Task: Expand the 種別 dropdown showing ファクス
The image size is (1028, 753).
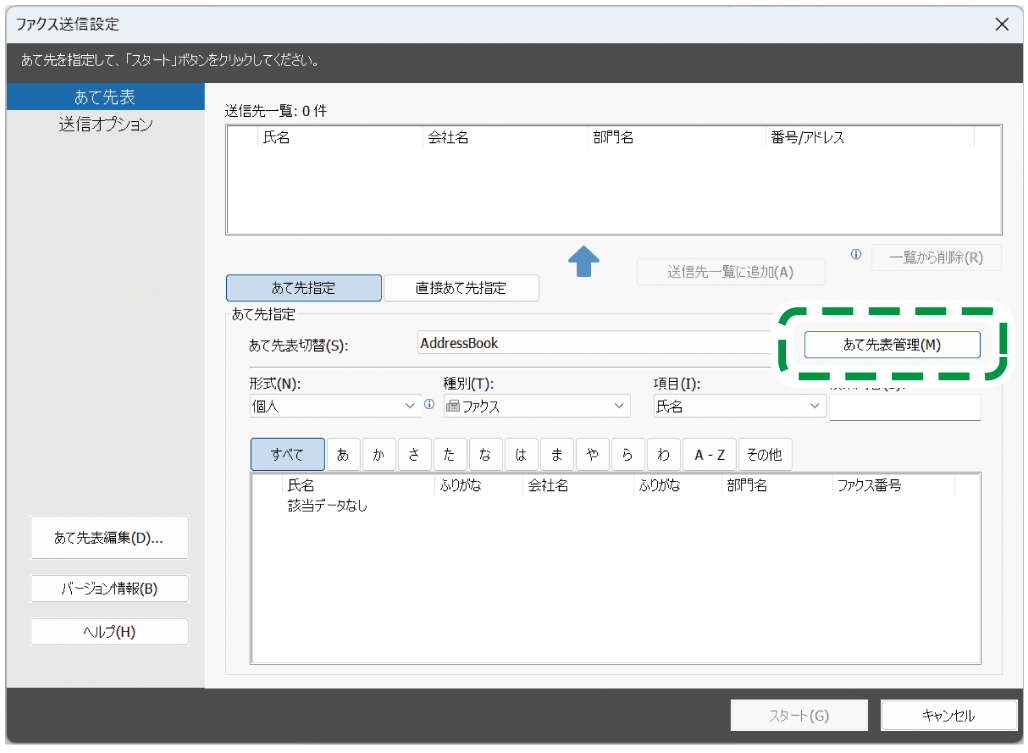Action: click(x=536, y=406)
